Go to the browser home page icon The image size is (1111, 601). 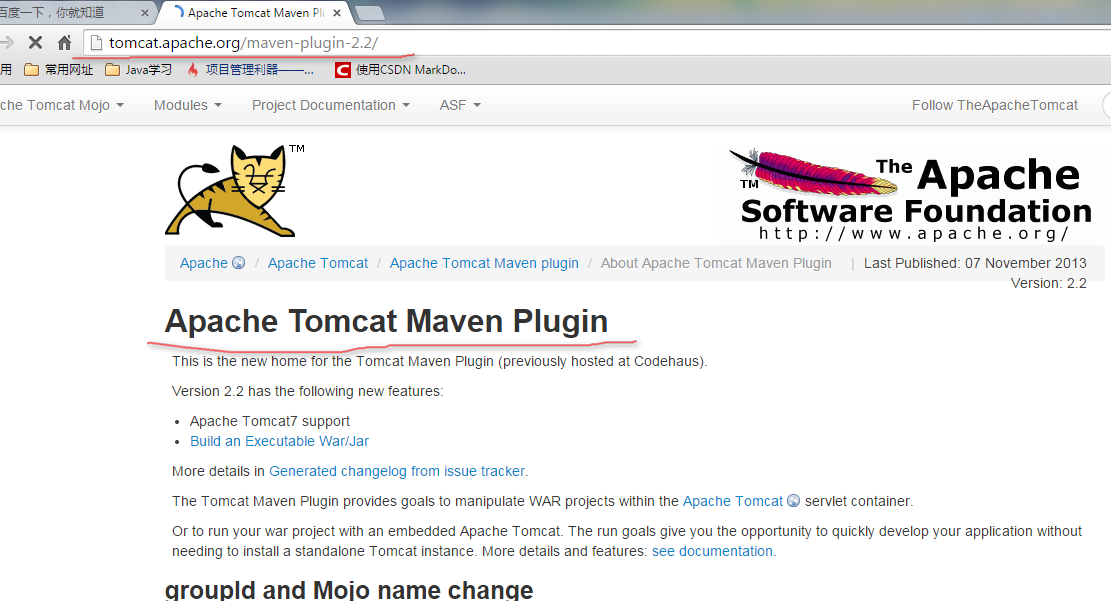tap(64, 43)
